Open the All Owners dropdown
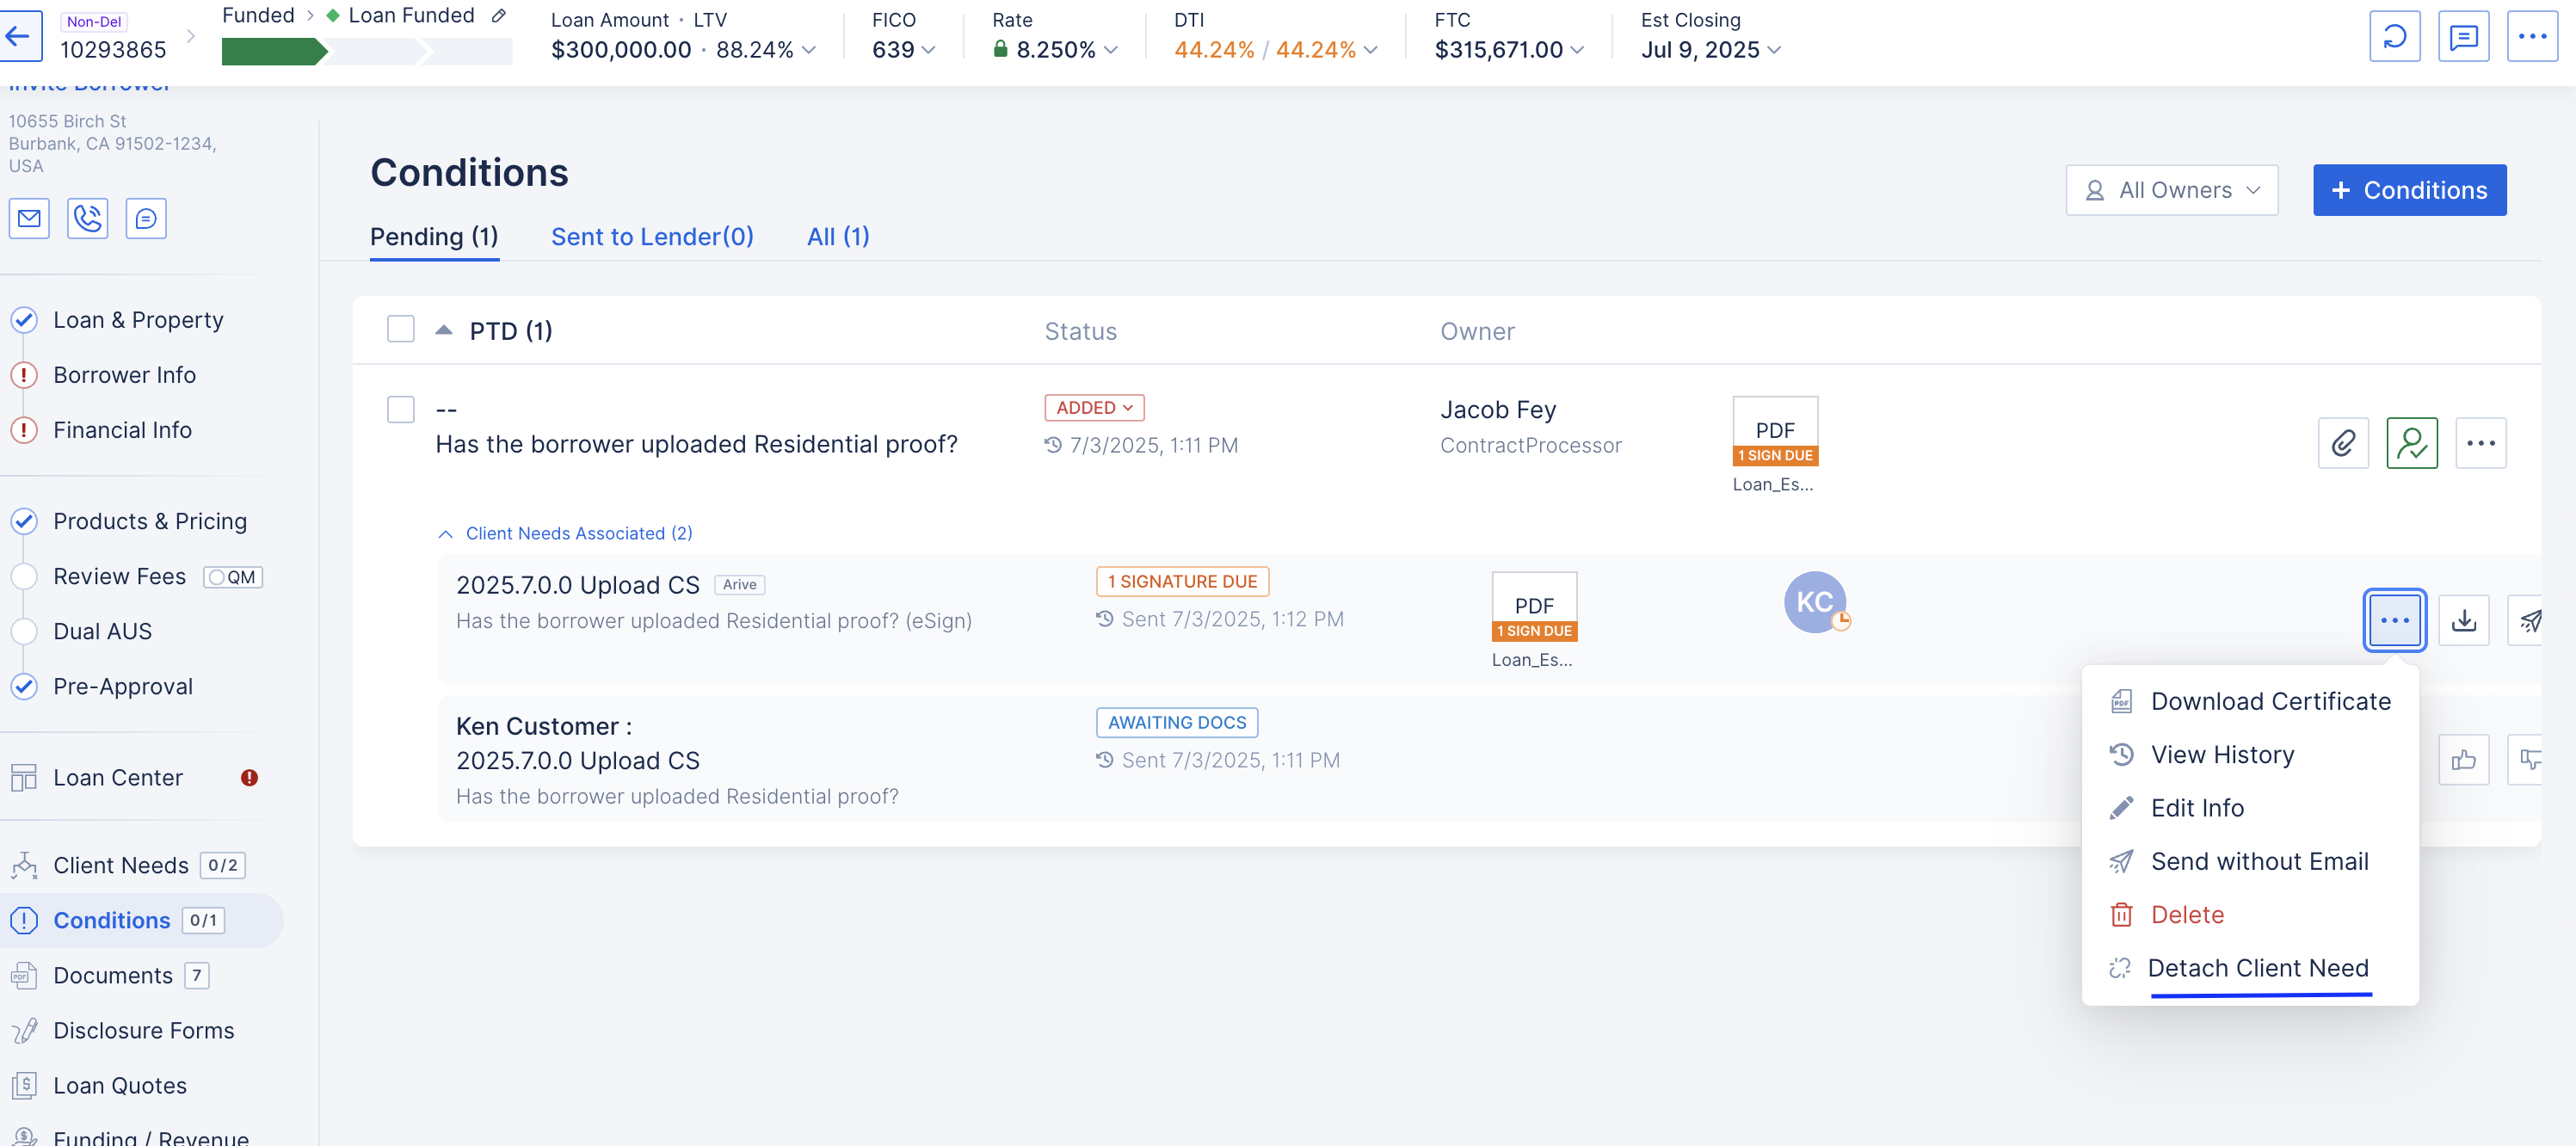Screen dimensions: 2576x1146 [2172, 190]
